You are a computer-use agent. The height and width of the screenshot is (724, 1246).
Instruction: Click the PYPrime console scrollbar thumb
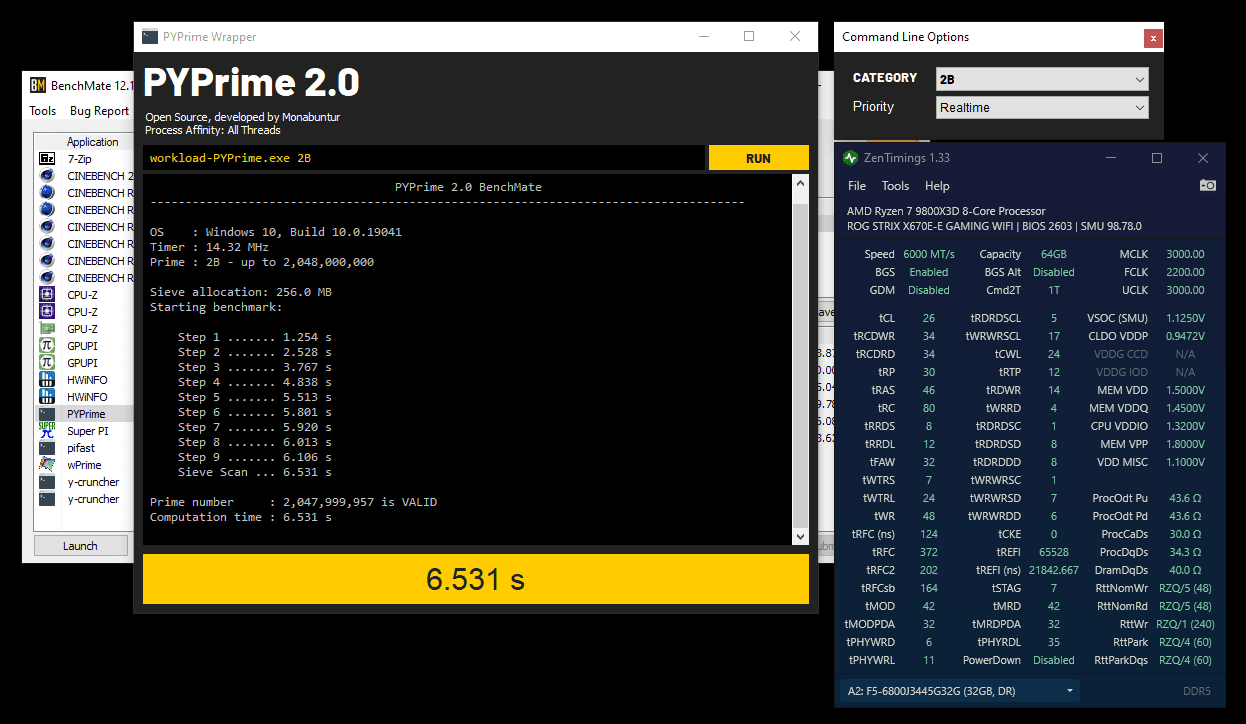point(799,365)
